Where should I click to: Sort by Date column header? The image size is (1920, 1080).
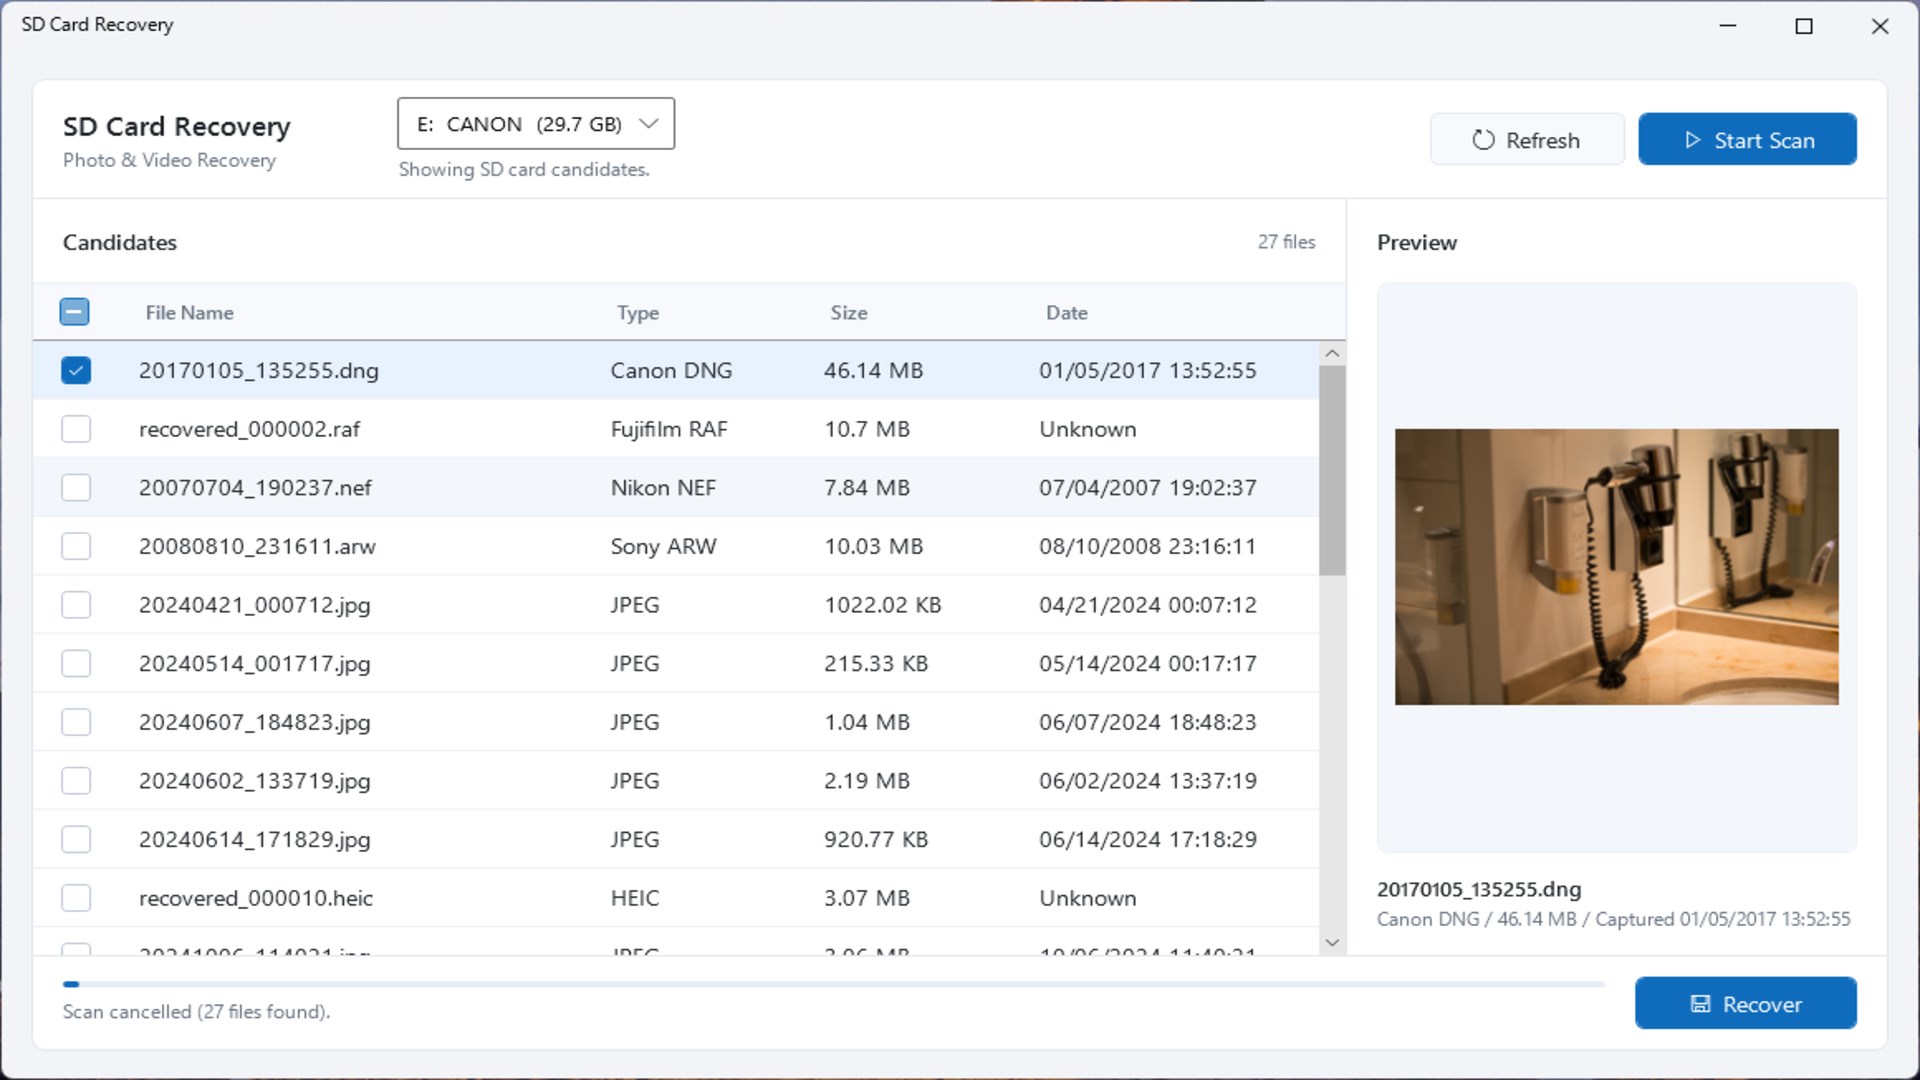pos(1067,312)
